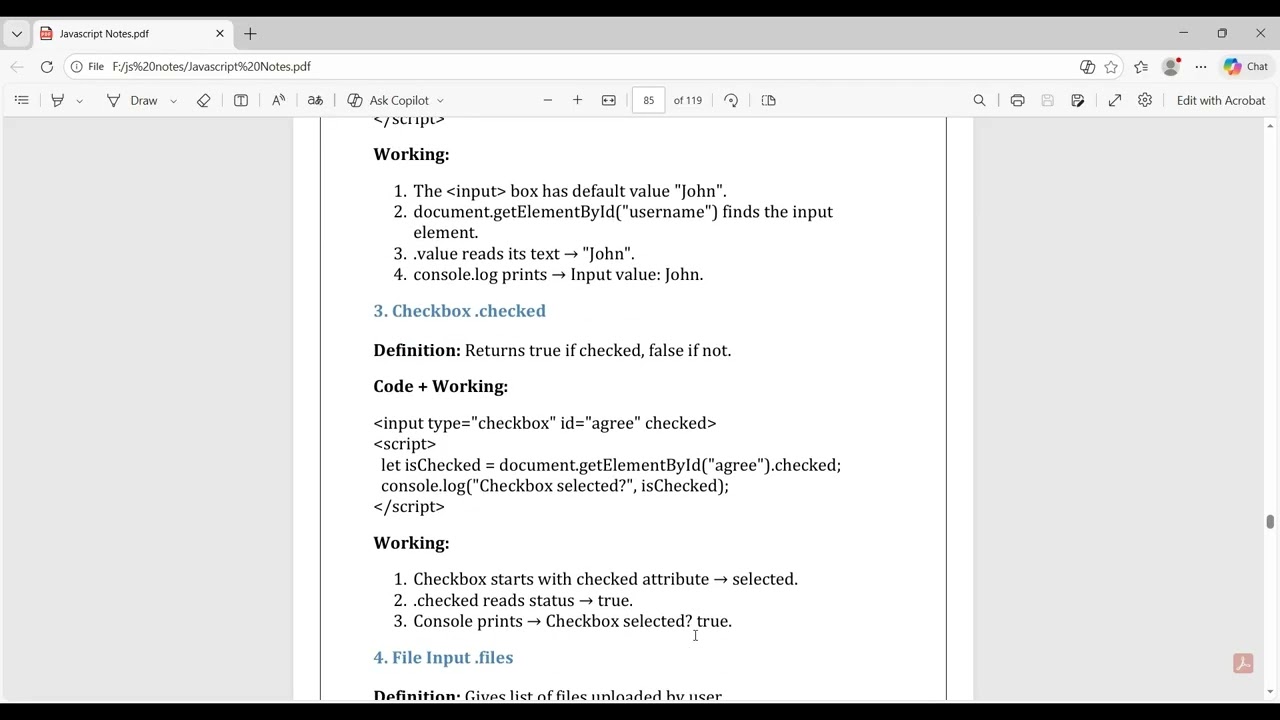The height and width of the screenshot is (720, 1280).
Task: View site information for the file
Action: [87, 67]
